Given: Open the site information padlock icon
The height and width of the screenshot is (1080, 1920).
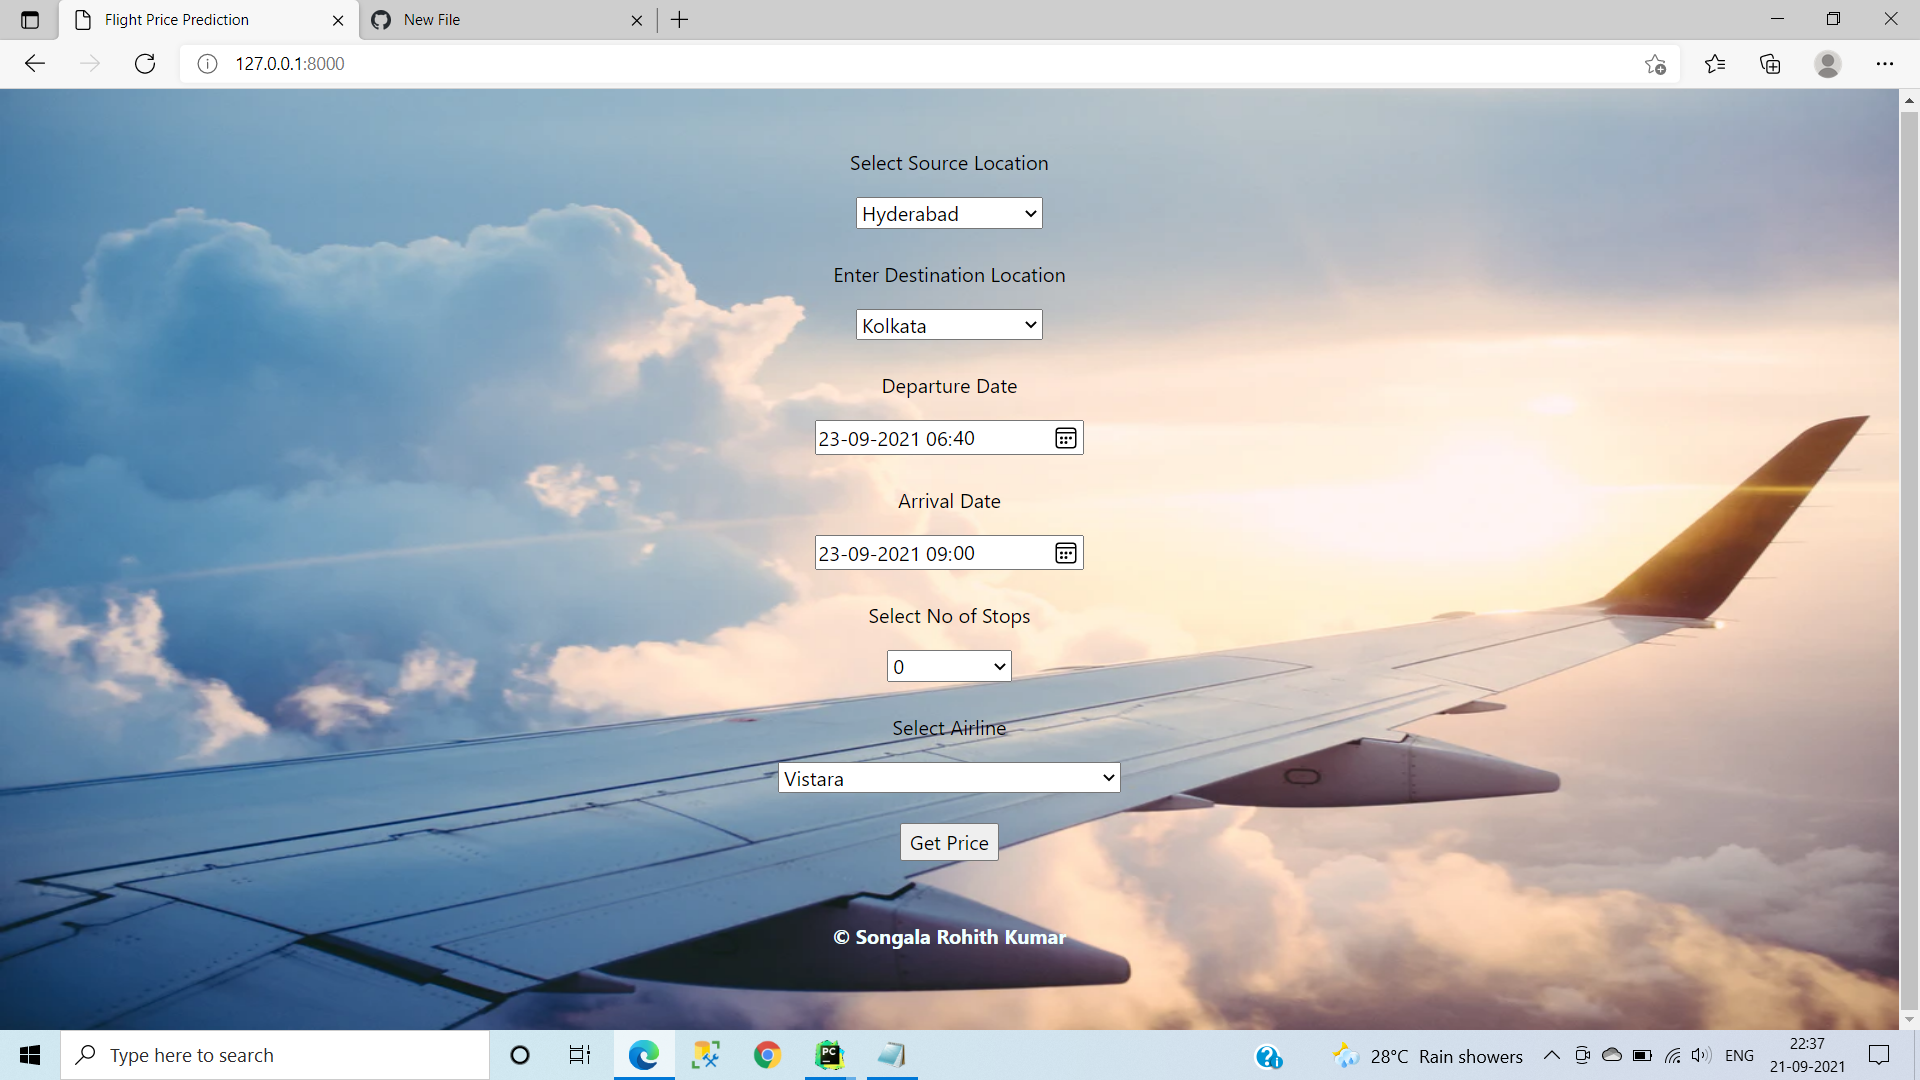Looking at the screenshot, I should (x=207, y=63).
